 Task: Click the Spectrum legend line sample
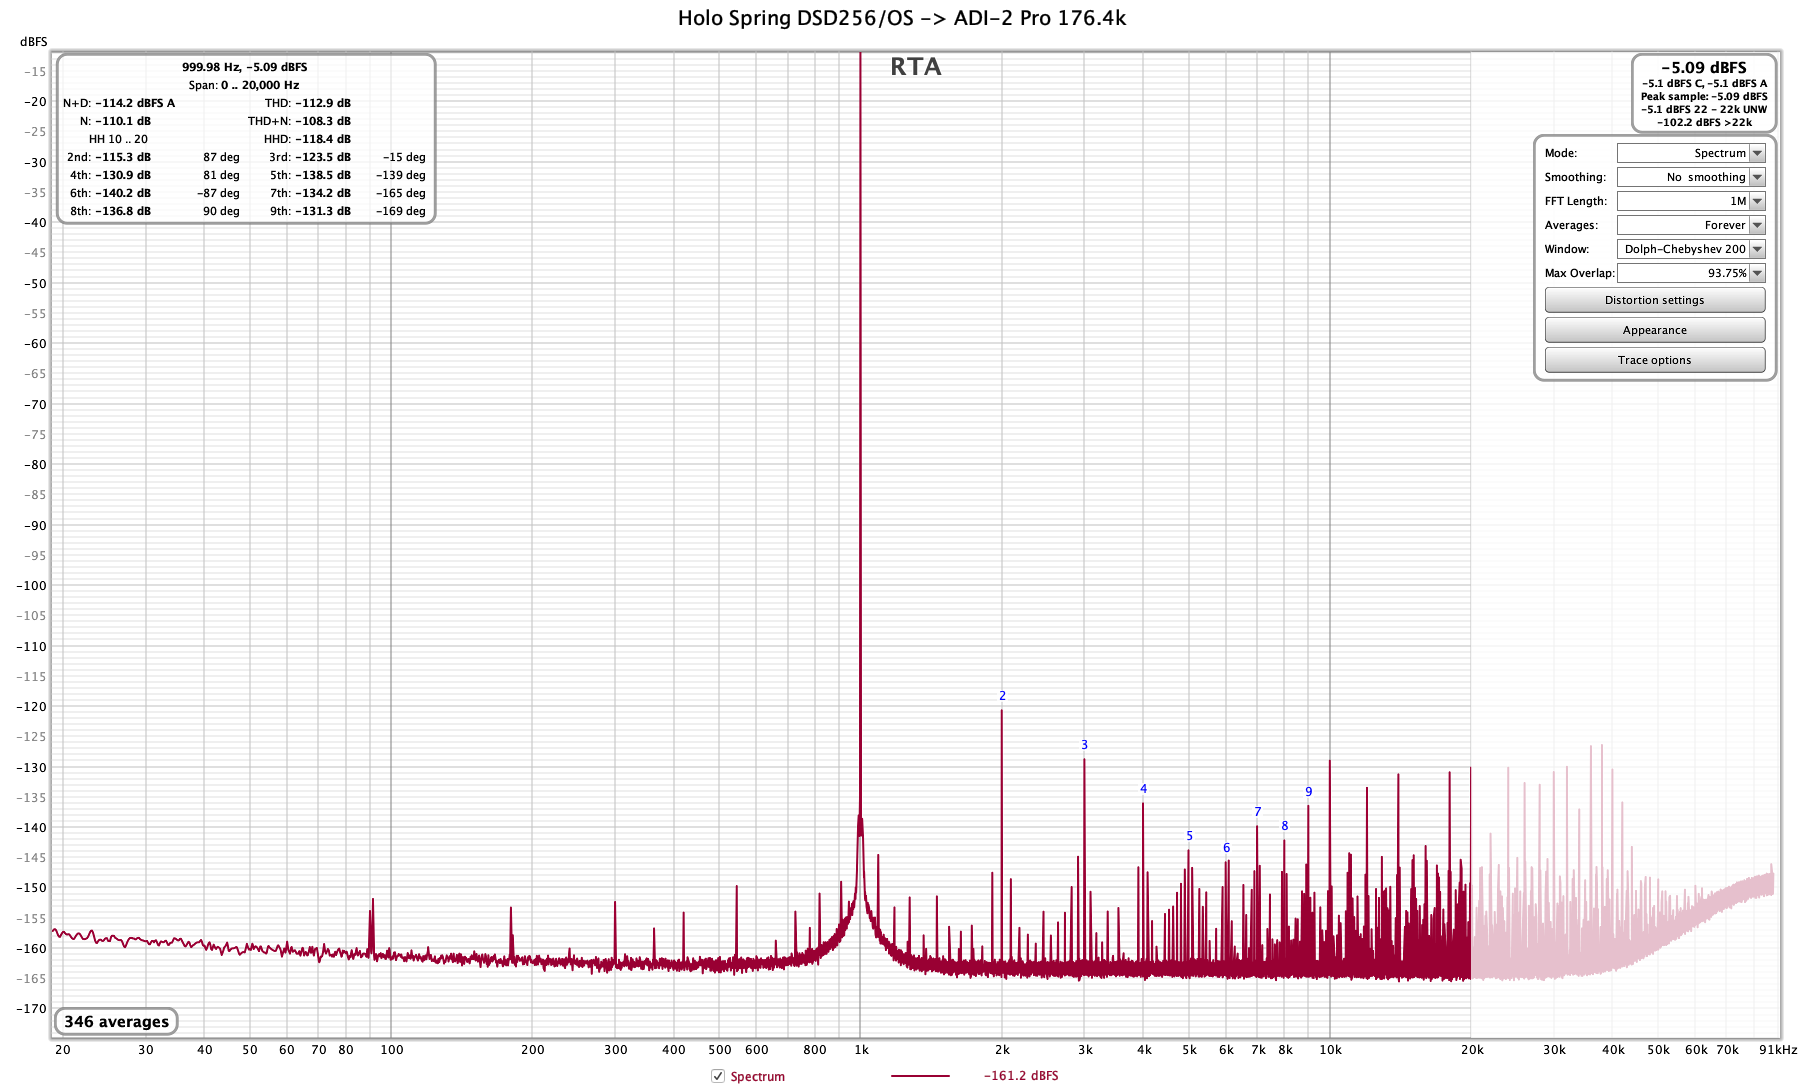click(920, 1076)
